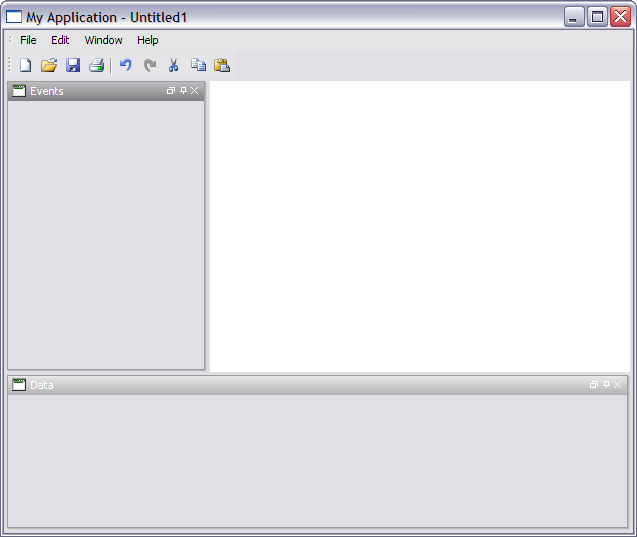
Task: Float the Data panel with restore button
Action: tap(594, 384)
